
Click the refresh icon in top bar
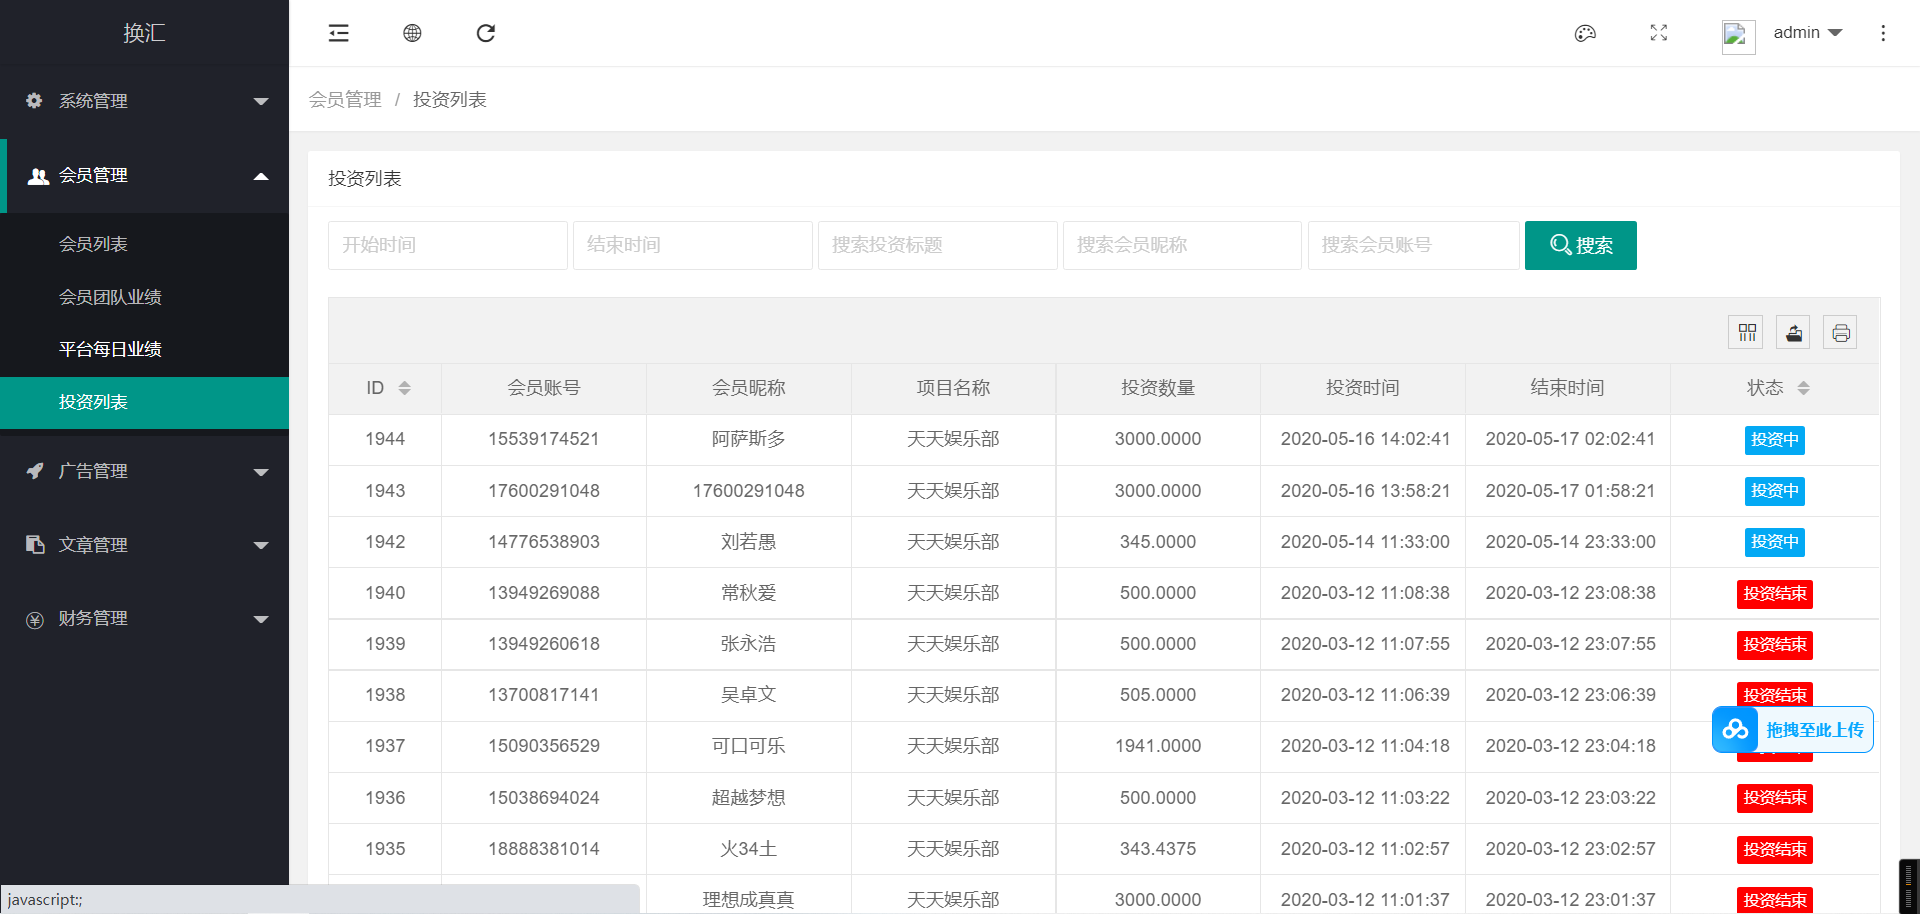[486, 33]
